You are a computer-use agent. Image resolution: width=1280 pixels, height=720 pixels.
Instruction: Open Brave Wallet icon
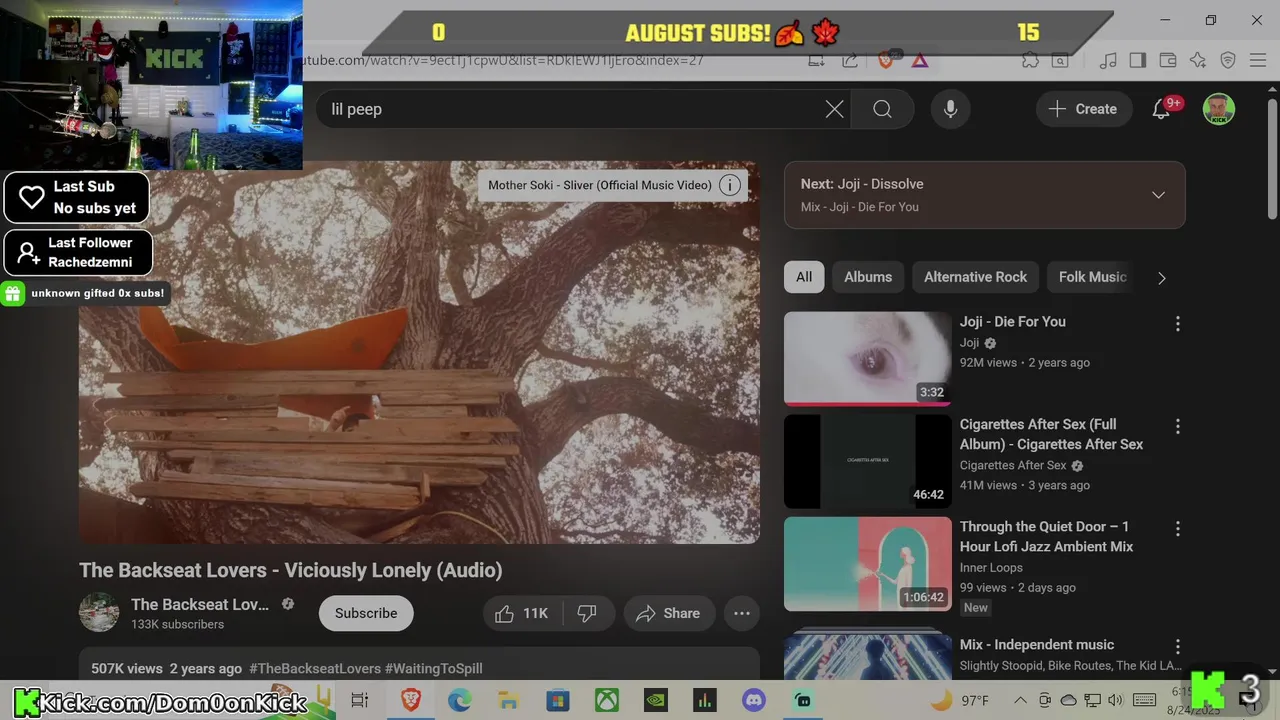1168,60
